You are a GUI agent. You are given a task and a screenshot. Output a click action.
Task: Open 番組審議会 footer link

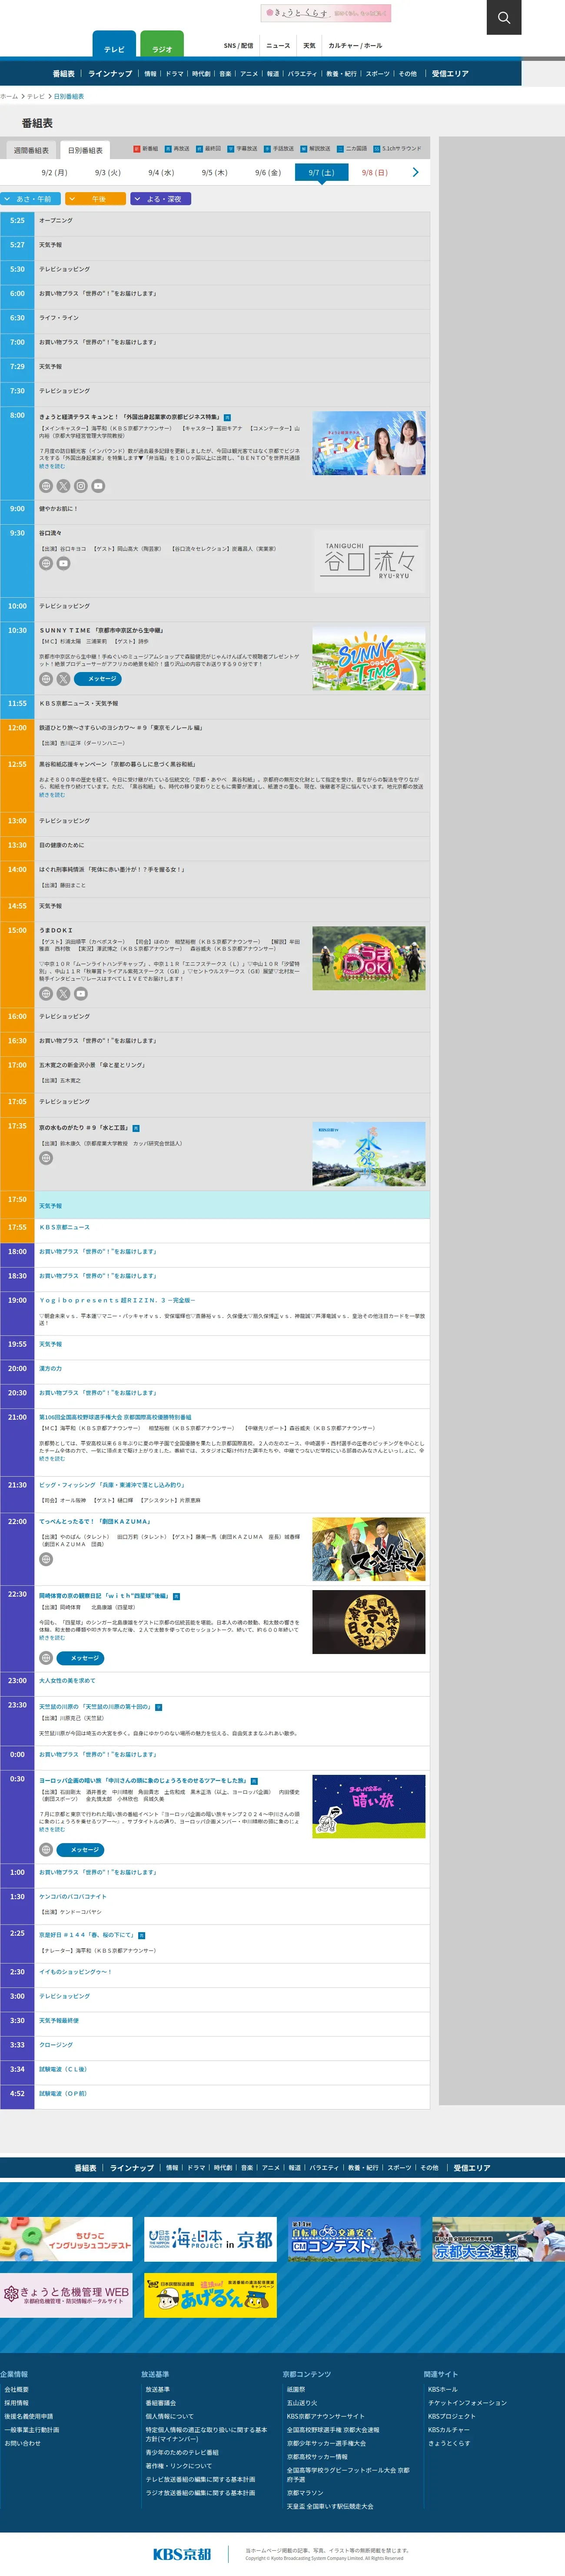(x=161, y=2403)
